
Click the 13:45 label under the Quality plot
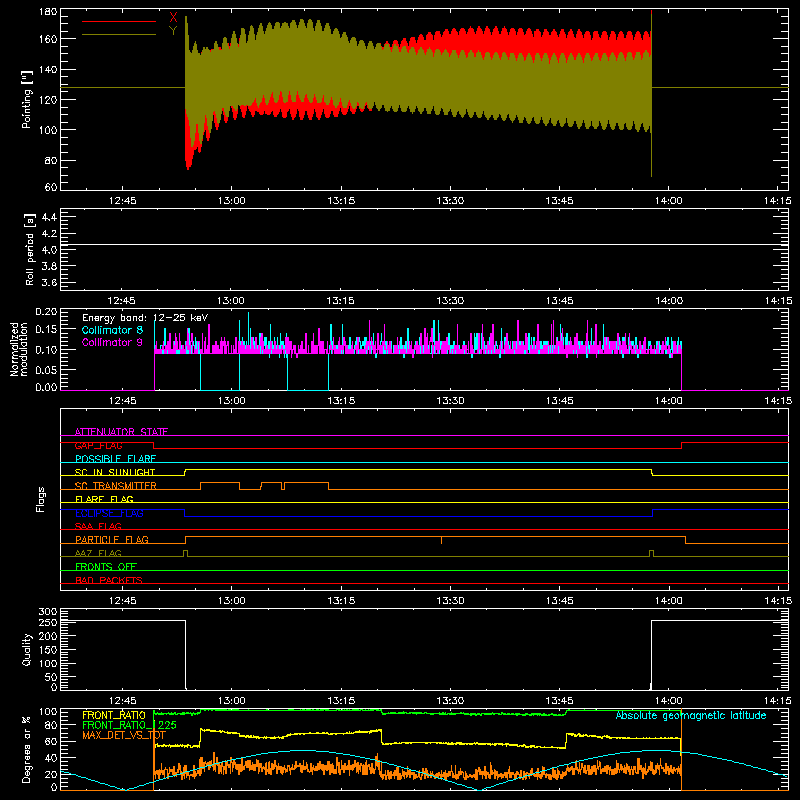(x=559, y=701)
